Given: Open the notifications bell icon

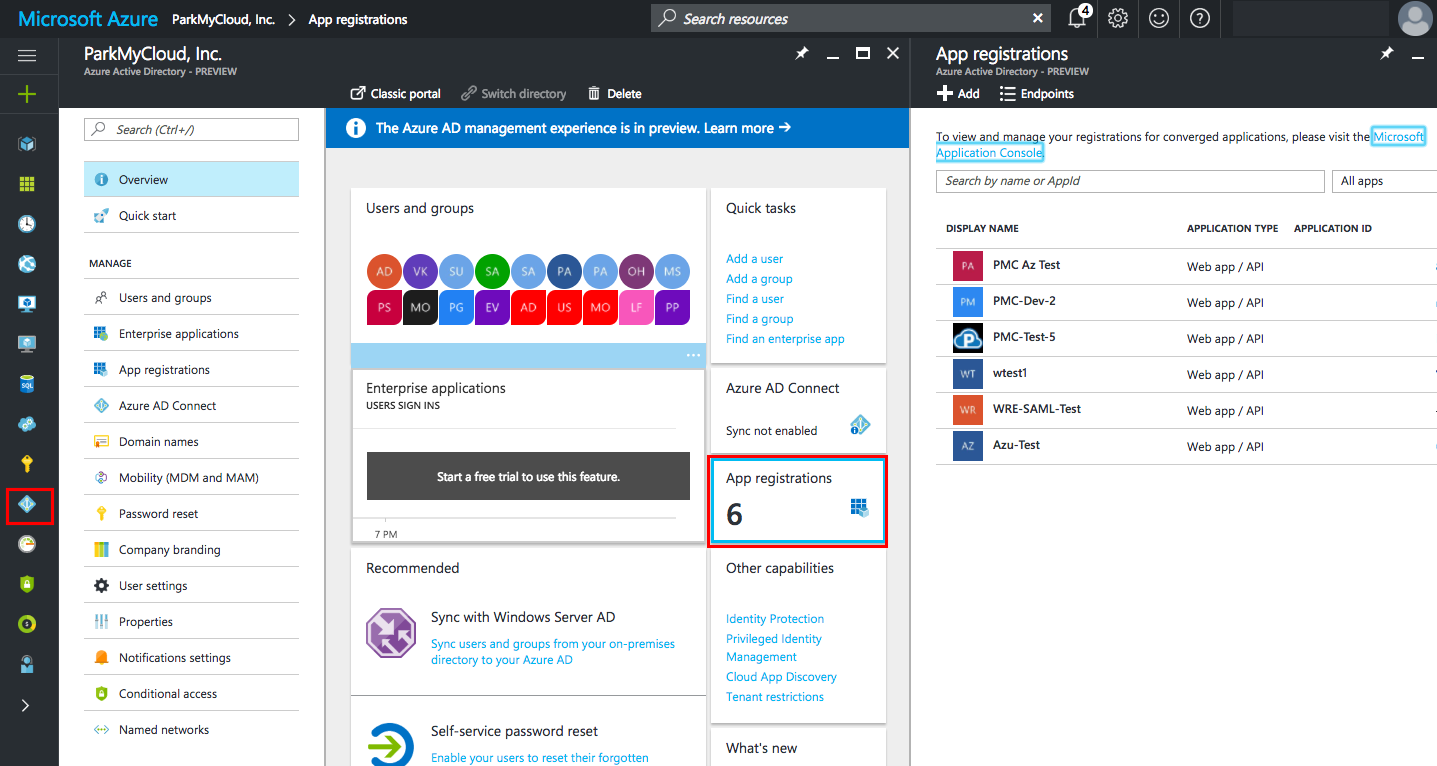Looking at the screenshot, I should point(1078,18).
